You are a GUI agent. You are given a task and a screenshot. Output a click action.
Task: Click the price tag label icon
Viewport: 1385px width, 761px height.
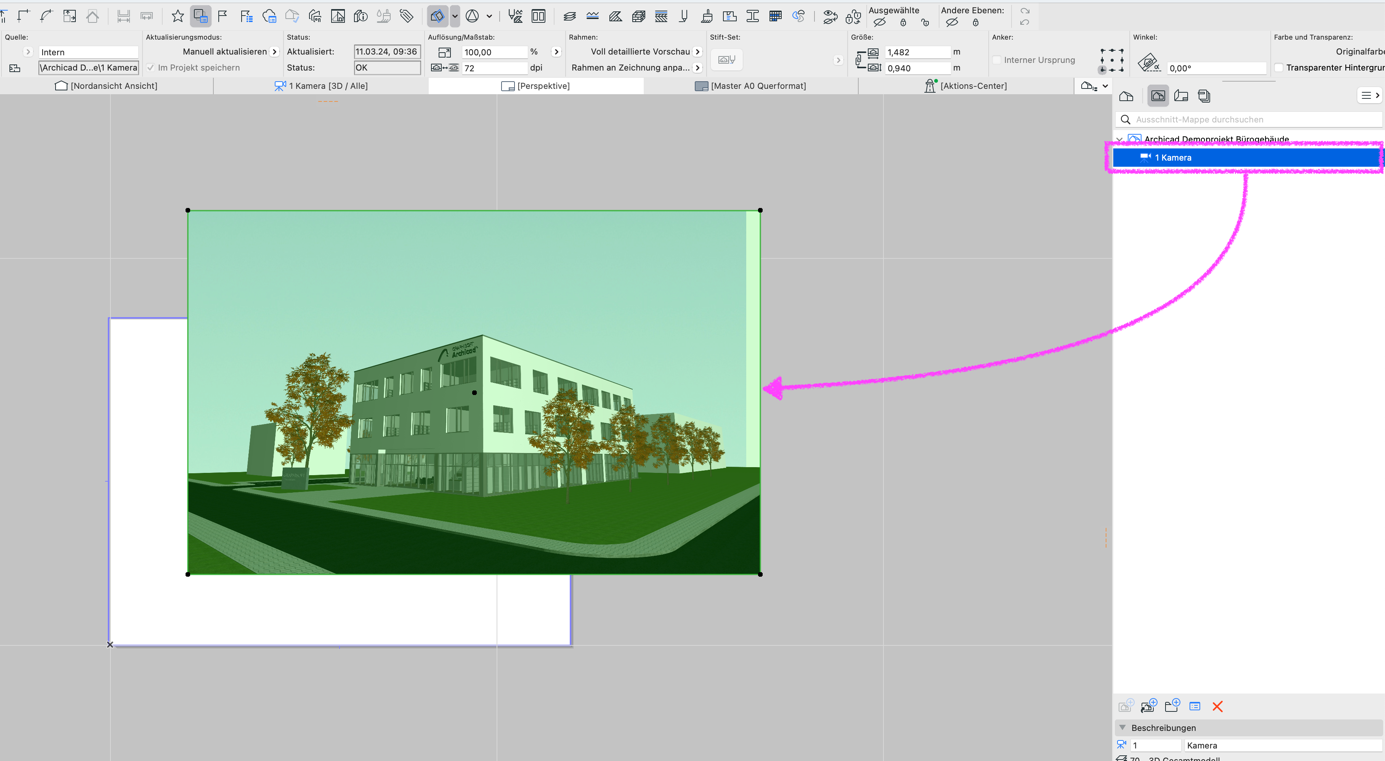[406, 16]
